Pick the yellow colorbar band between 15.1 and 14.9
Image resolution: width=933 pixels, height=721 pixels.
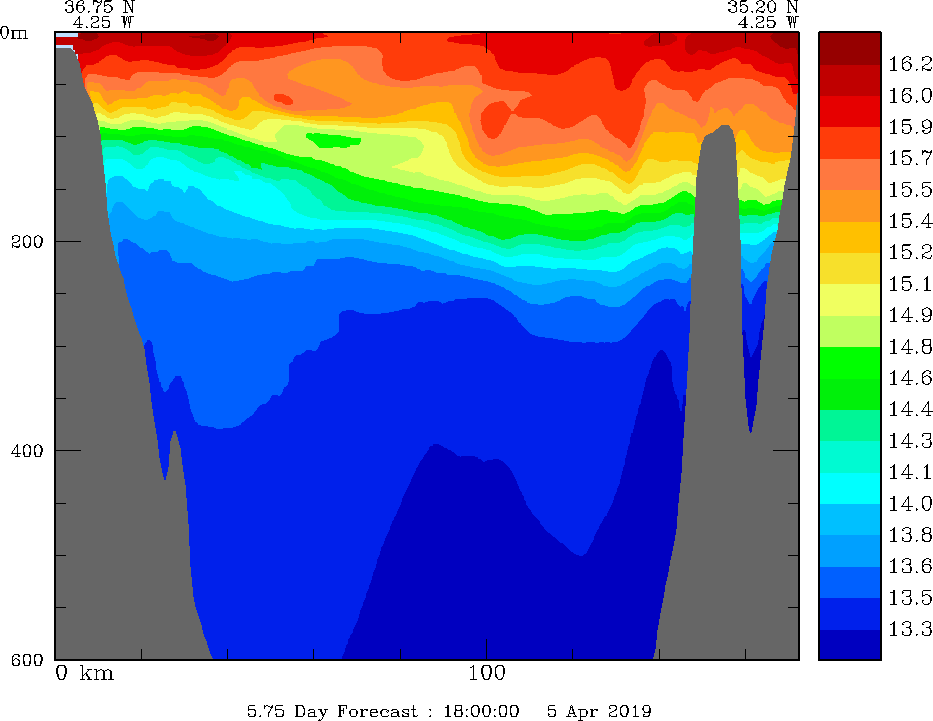tap(850, 300)
